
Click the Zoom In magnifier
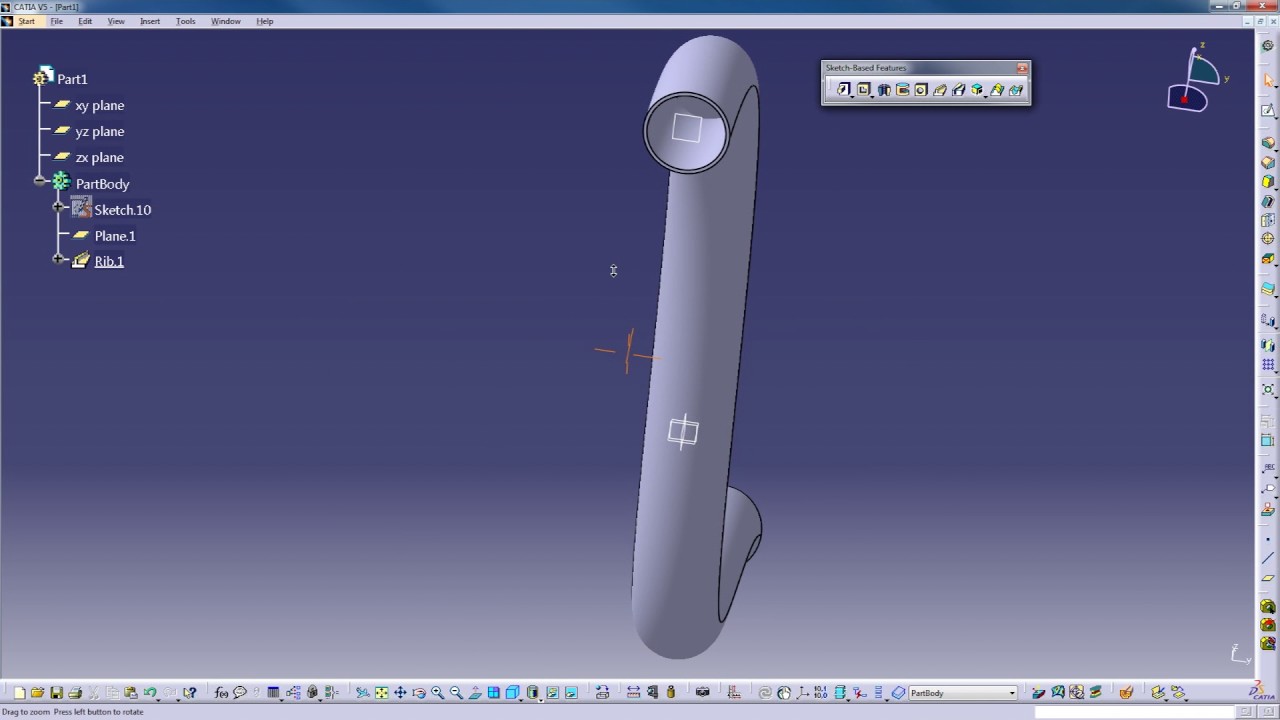(437, 693)
